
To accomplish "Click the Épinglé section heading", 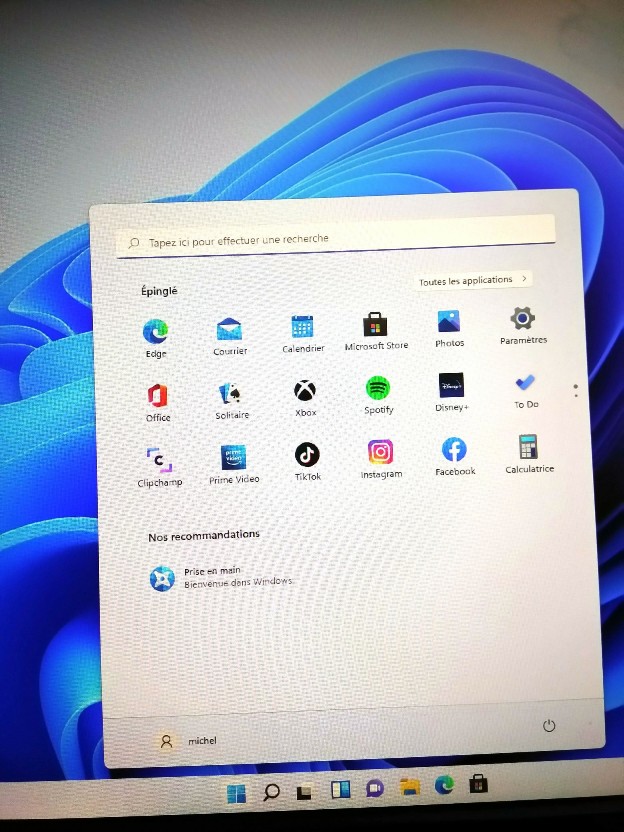I will click(159, 291).
